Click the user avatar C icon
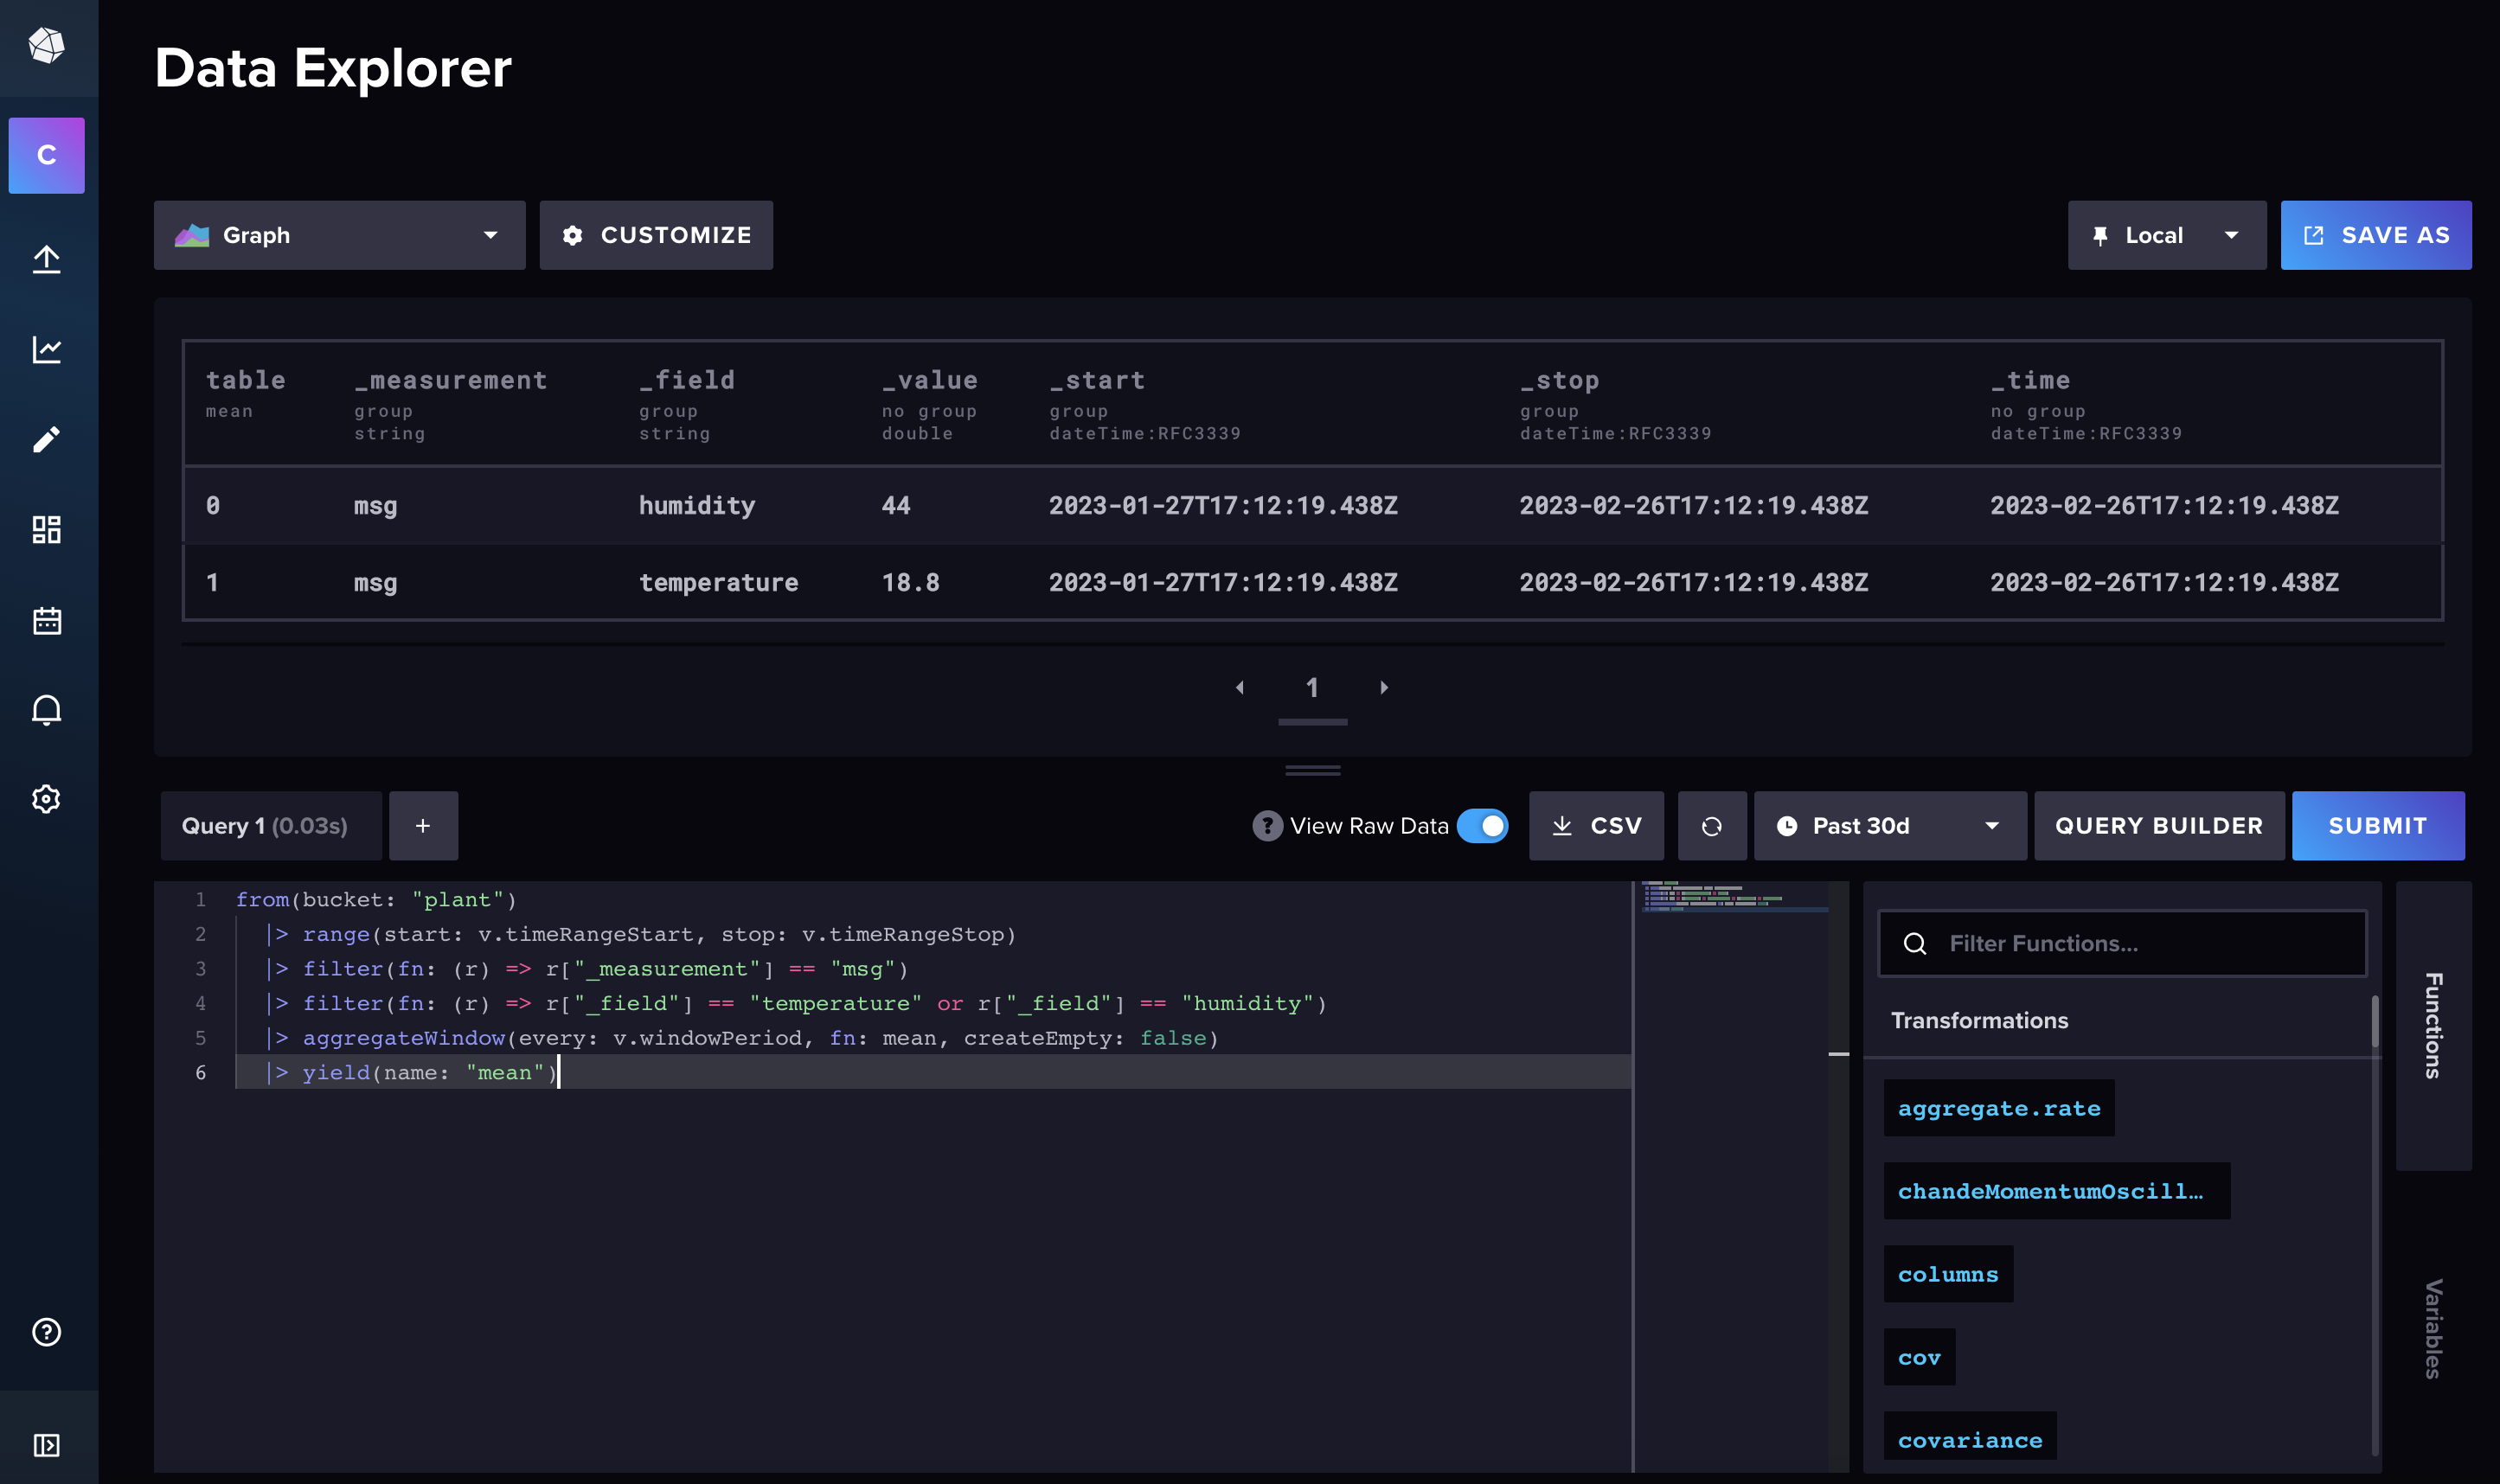Screen dimensions: 2500x1484 pos(47,155)
